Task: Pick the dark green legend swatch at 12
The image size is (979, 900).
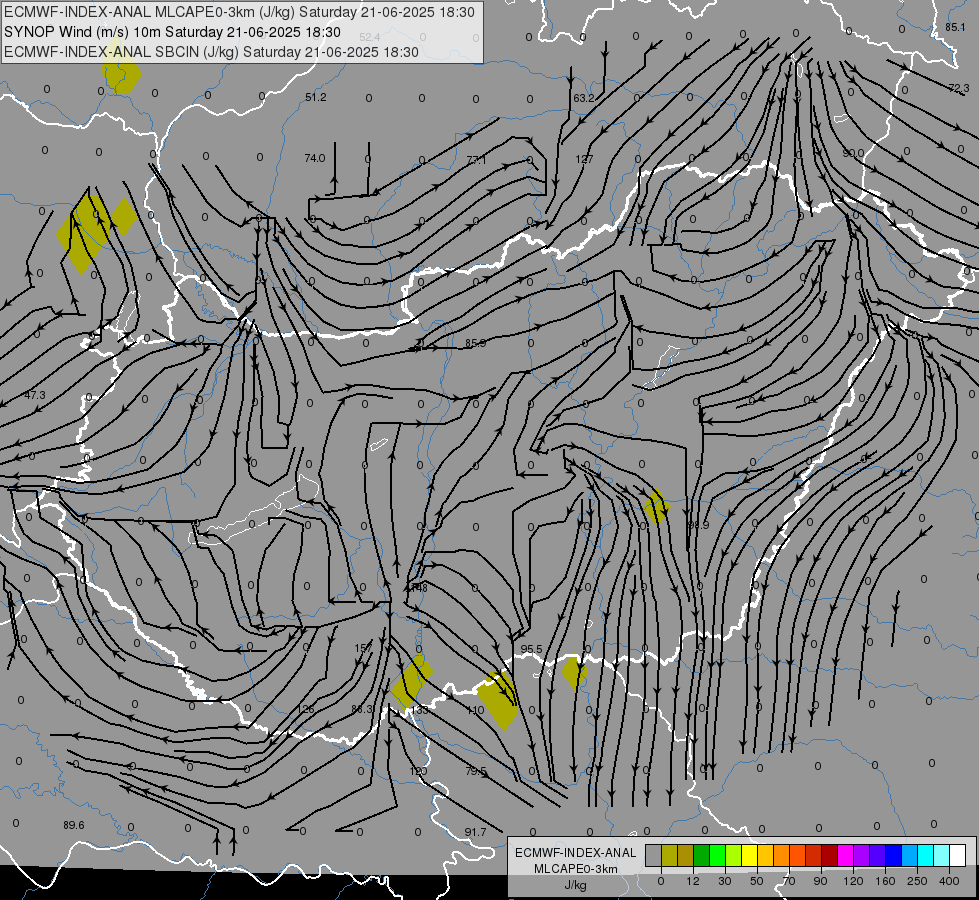Action: pos(701,855)
